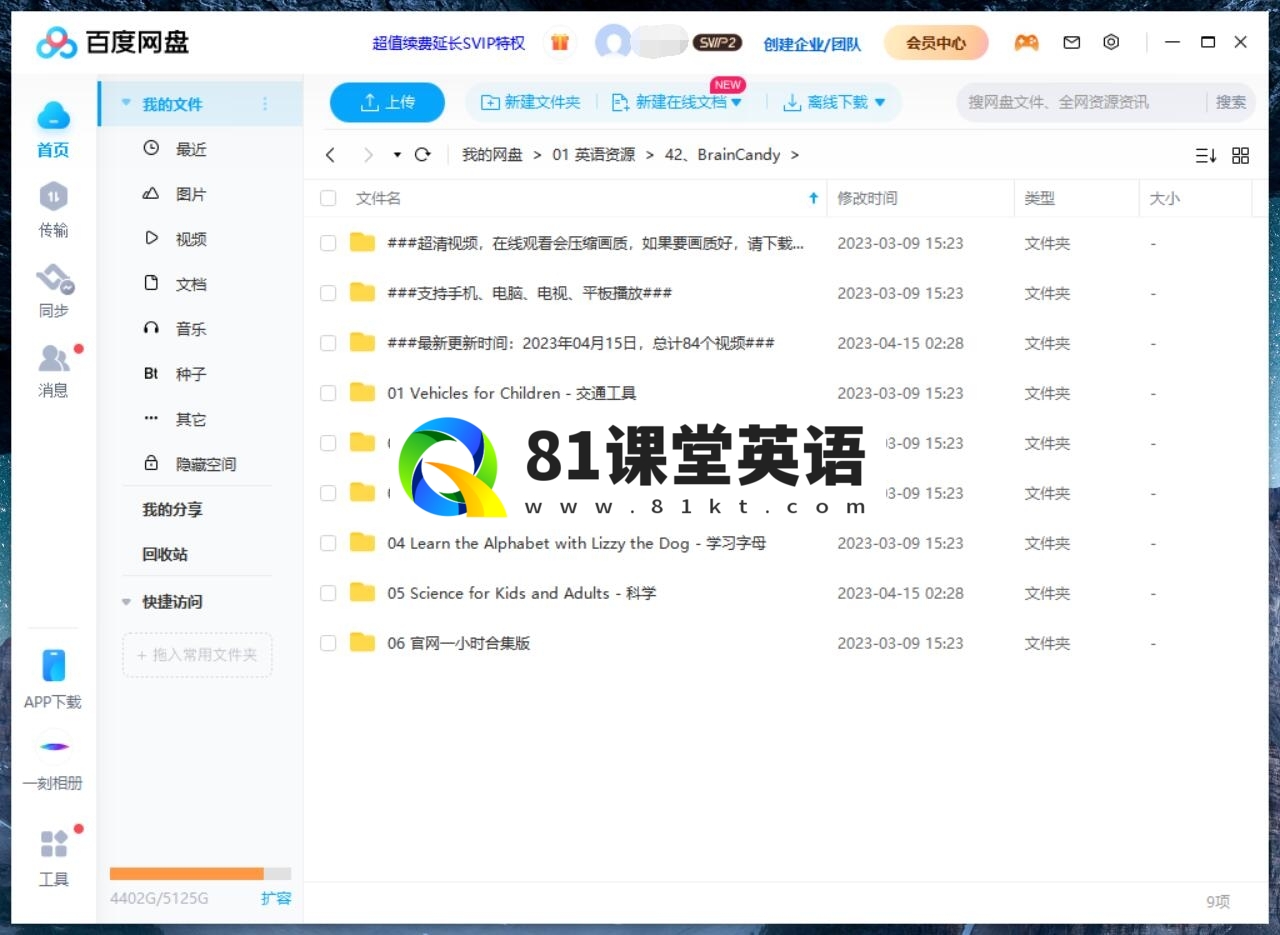Check the box for 01 Vehicles for Children
The height and width of the screenshot is (935, 1280).
328,393
